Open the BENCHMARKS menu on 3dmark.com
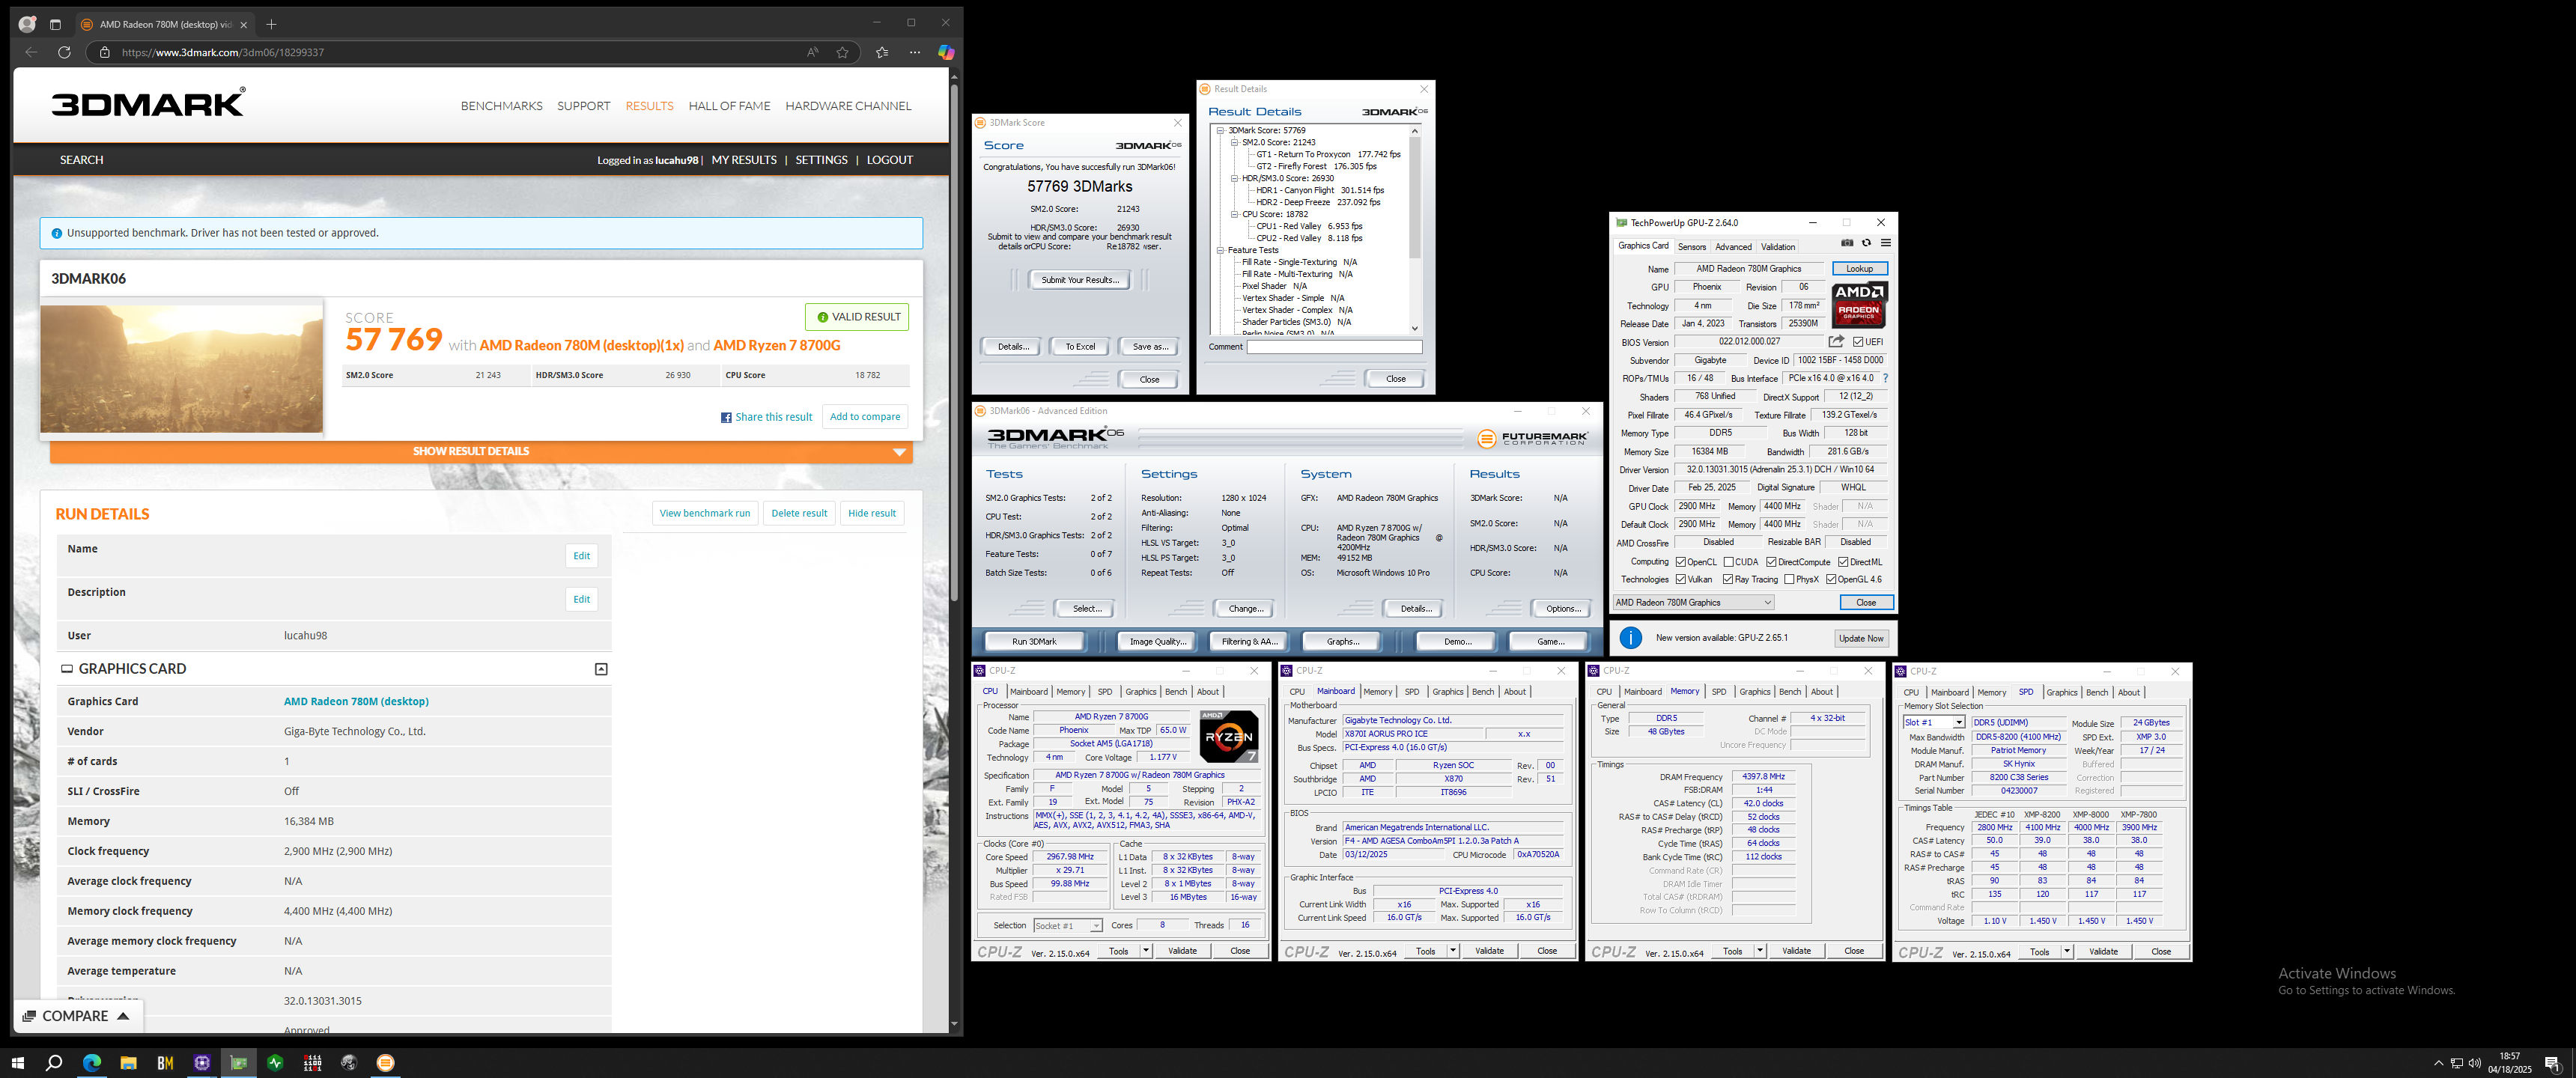This screenshot has width=2576, height=1078. (501, 106)
